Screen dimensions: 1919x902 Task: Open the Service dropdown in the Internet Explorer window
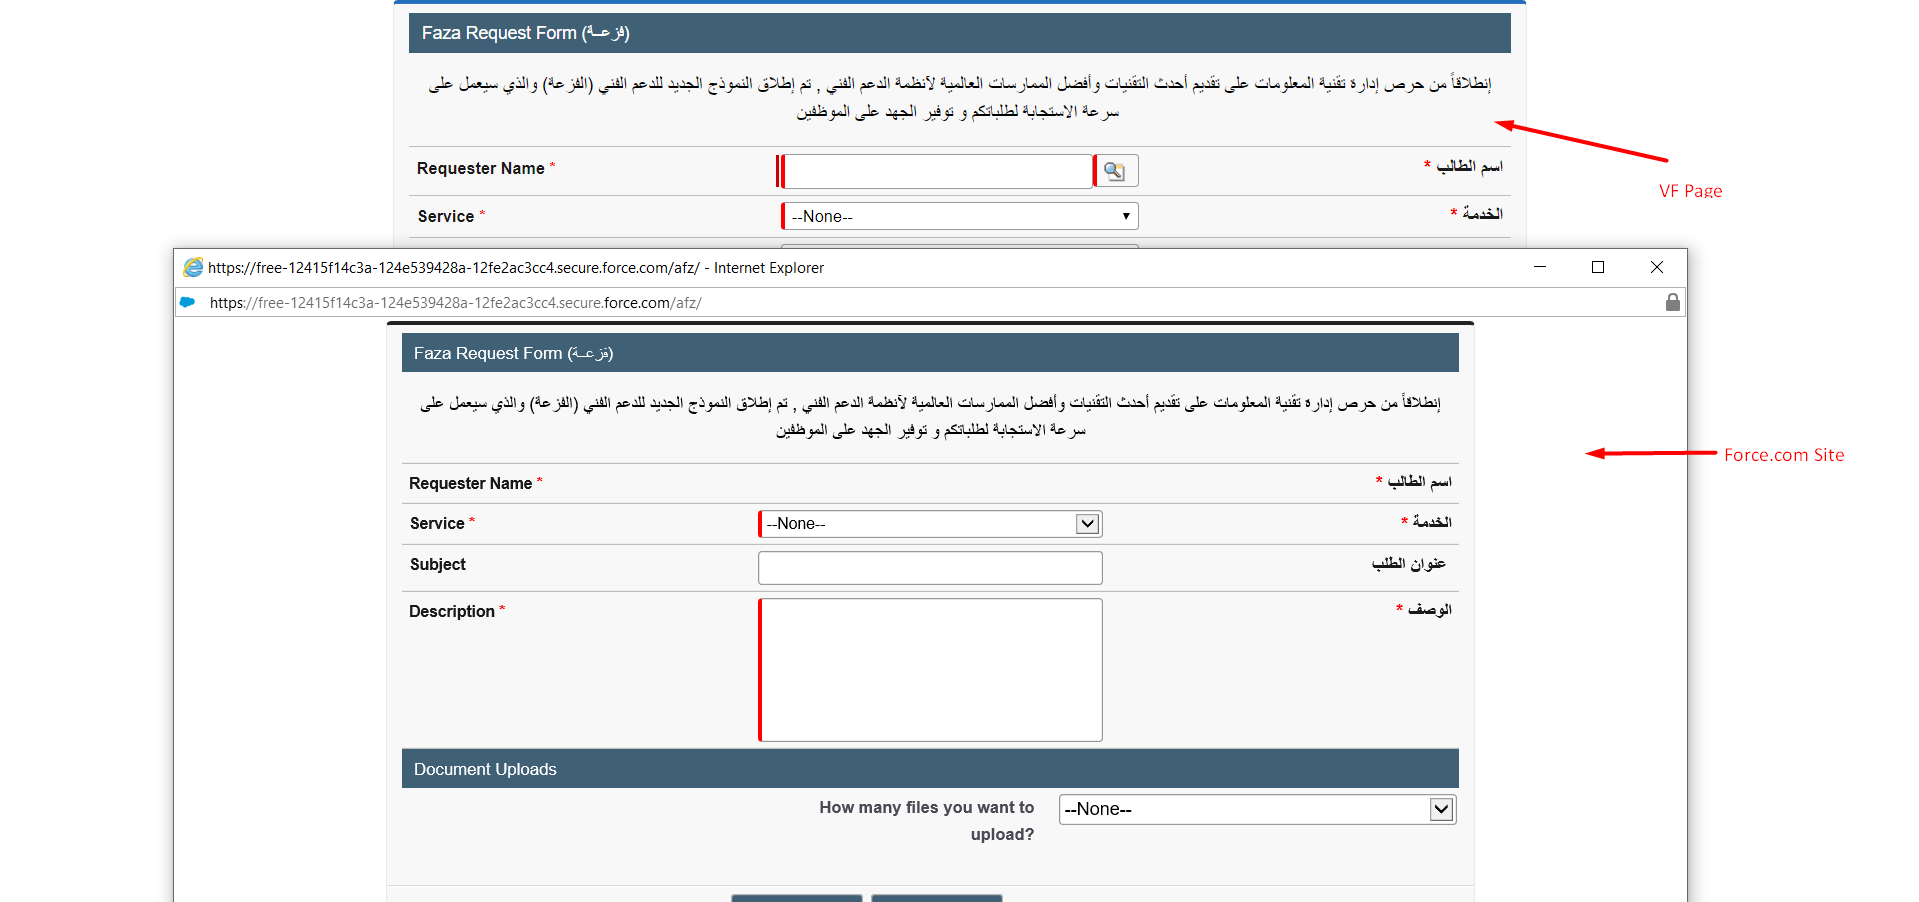point(930,523)
